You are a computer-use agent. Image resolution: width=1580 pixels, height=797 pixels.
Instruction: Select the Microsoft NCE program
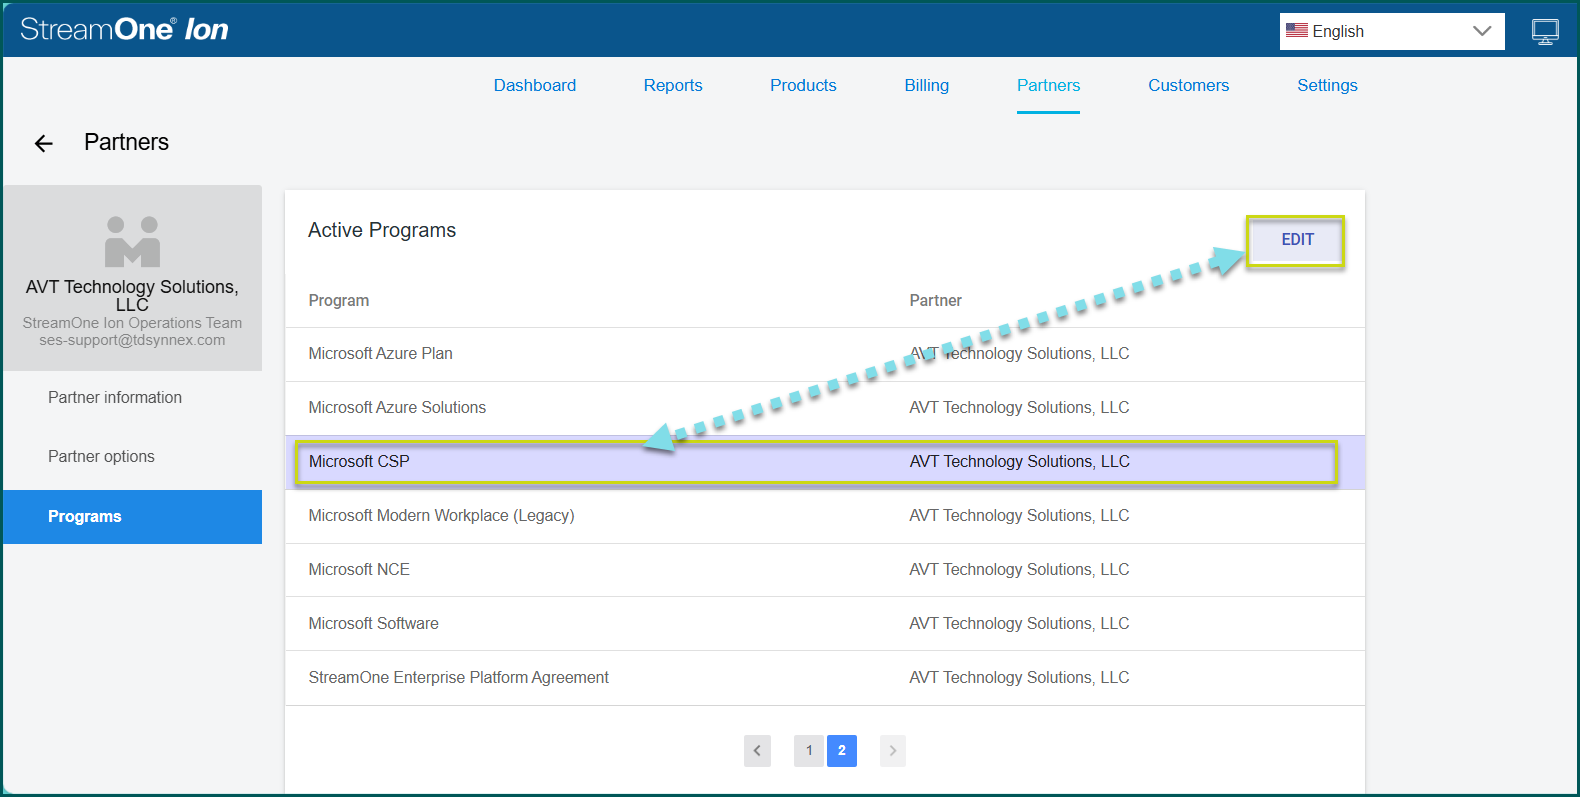[825, 570]
